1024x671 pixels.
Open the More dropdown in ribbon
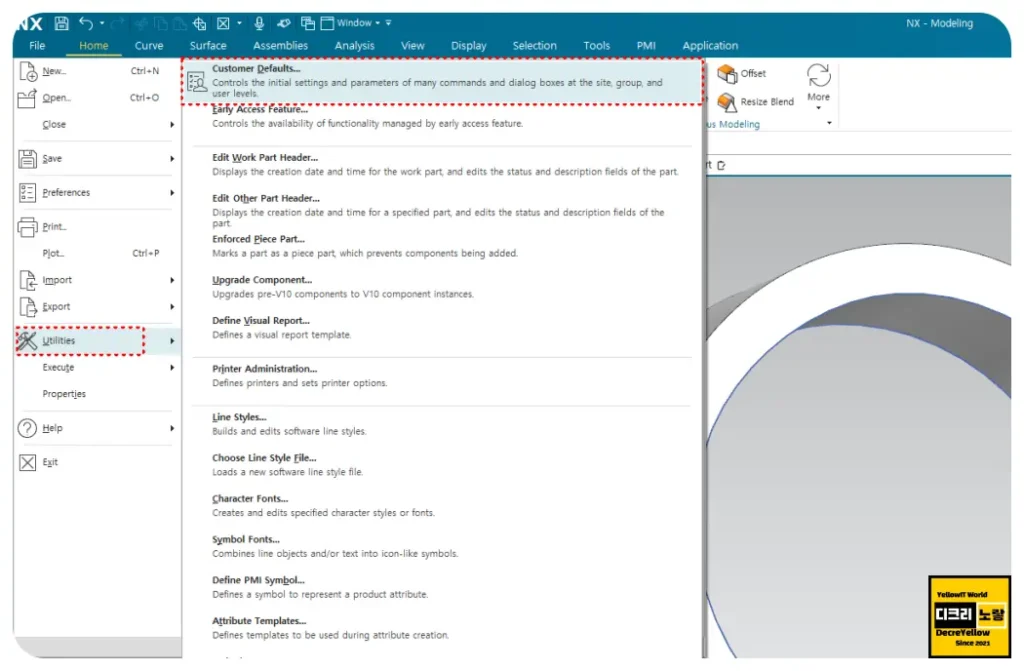(x=818, y=87)
